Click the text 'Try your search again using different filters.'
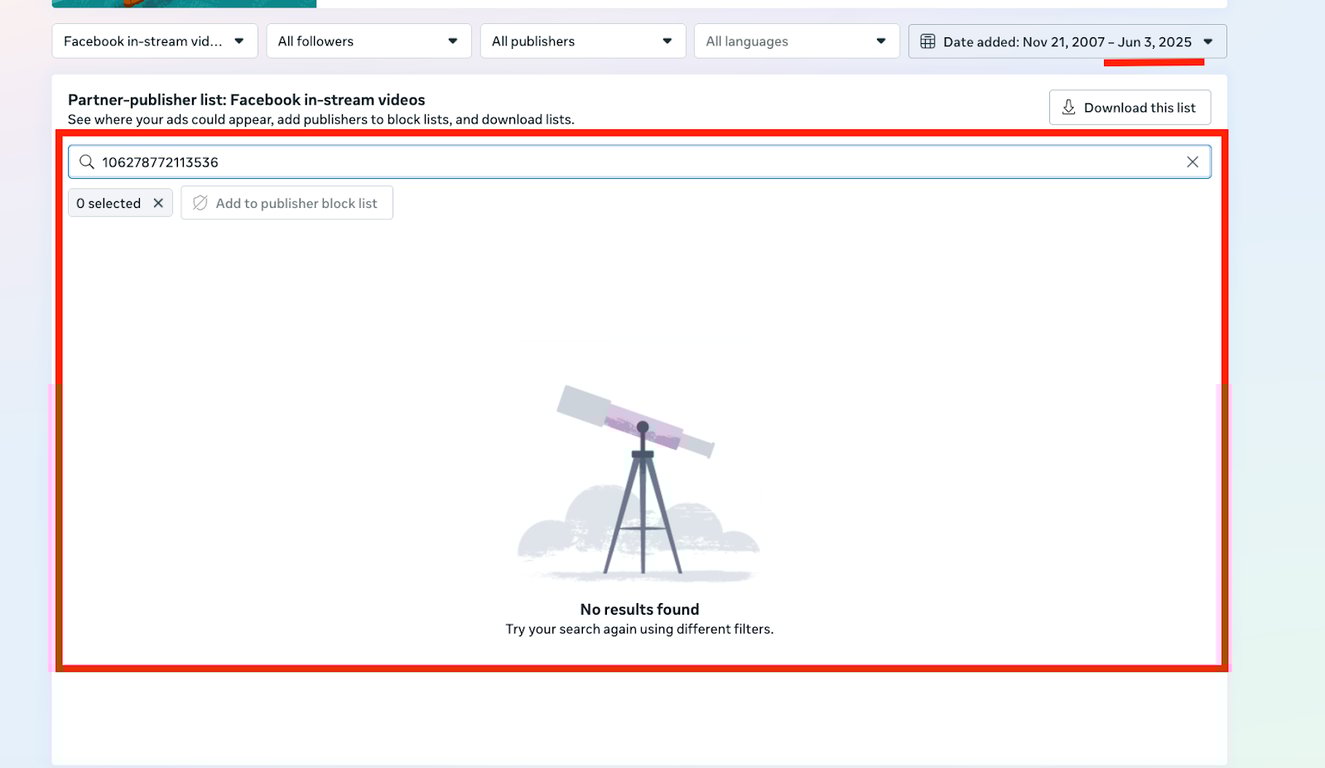This screenshot has height=768, width=1325. tap(640, 629)
